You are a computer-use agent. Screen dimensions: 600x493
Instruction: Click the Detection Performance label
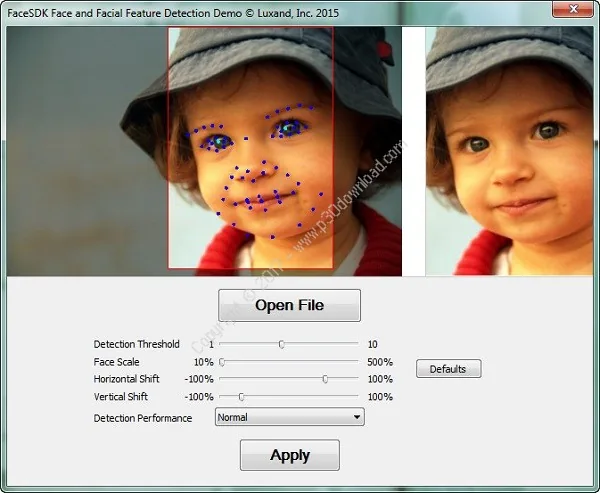(x=143, y=418)
